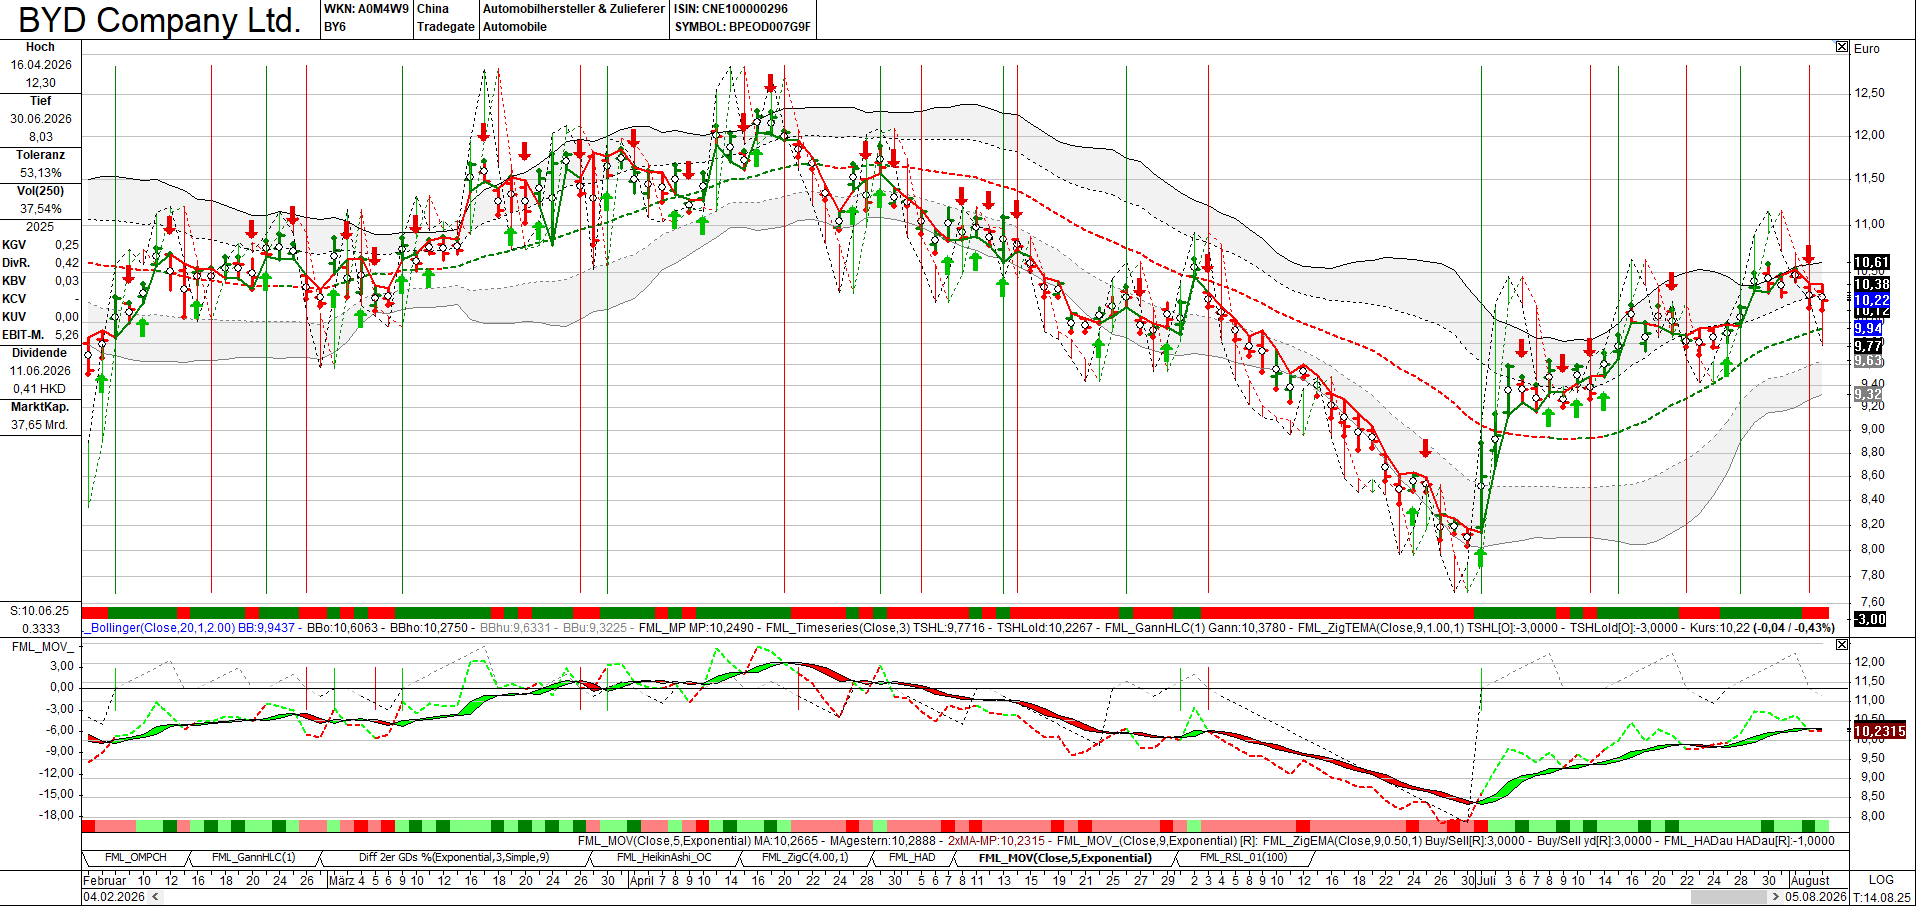Select the WKN: A0M4W9 header cell
The image size is (1916, 906).
tap(366, 9)
